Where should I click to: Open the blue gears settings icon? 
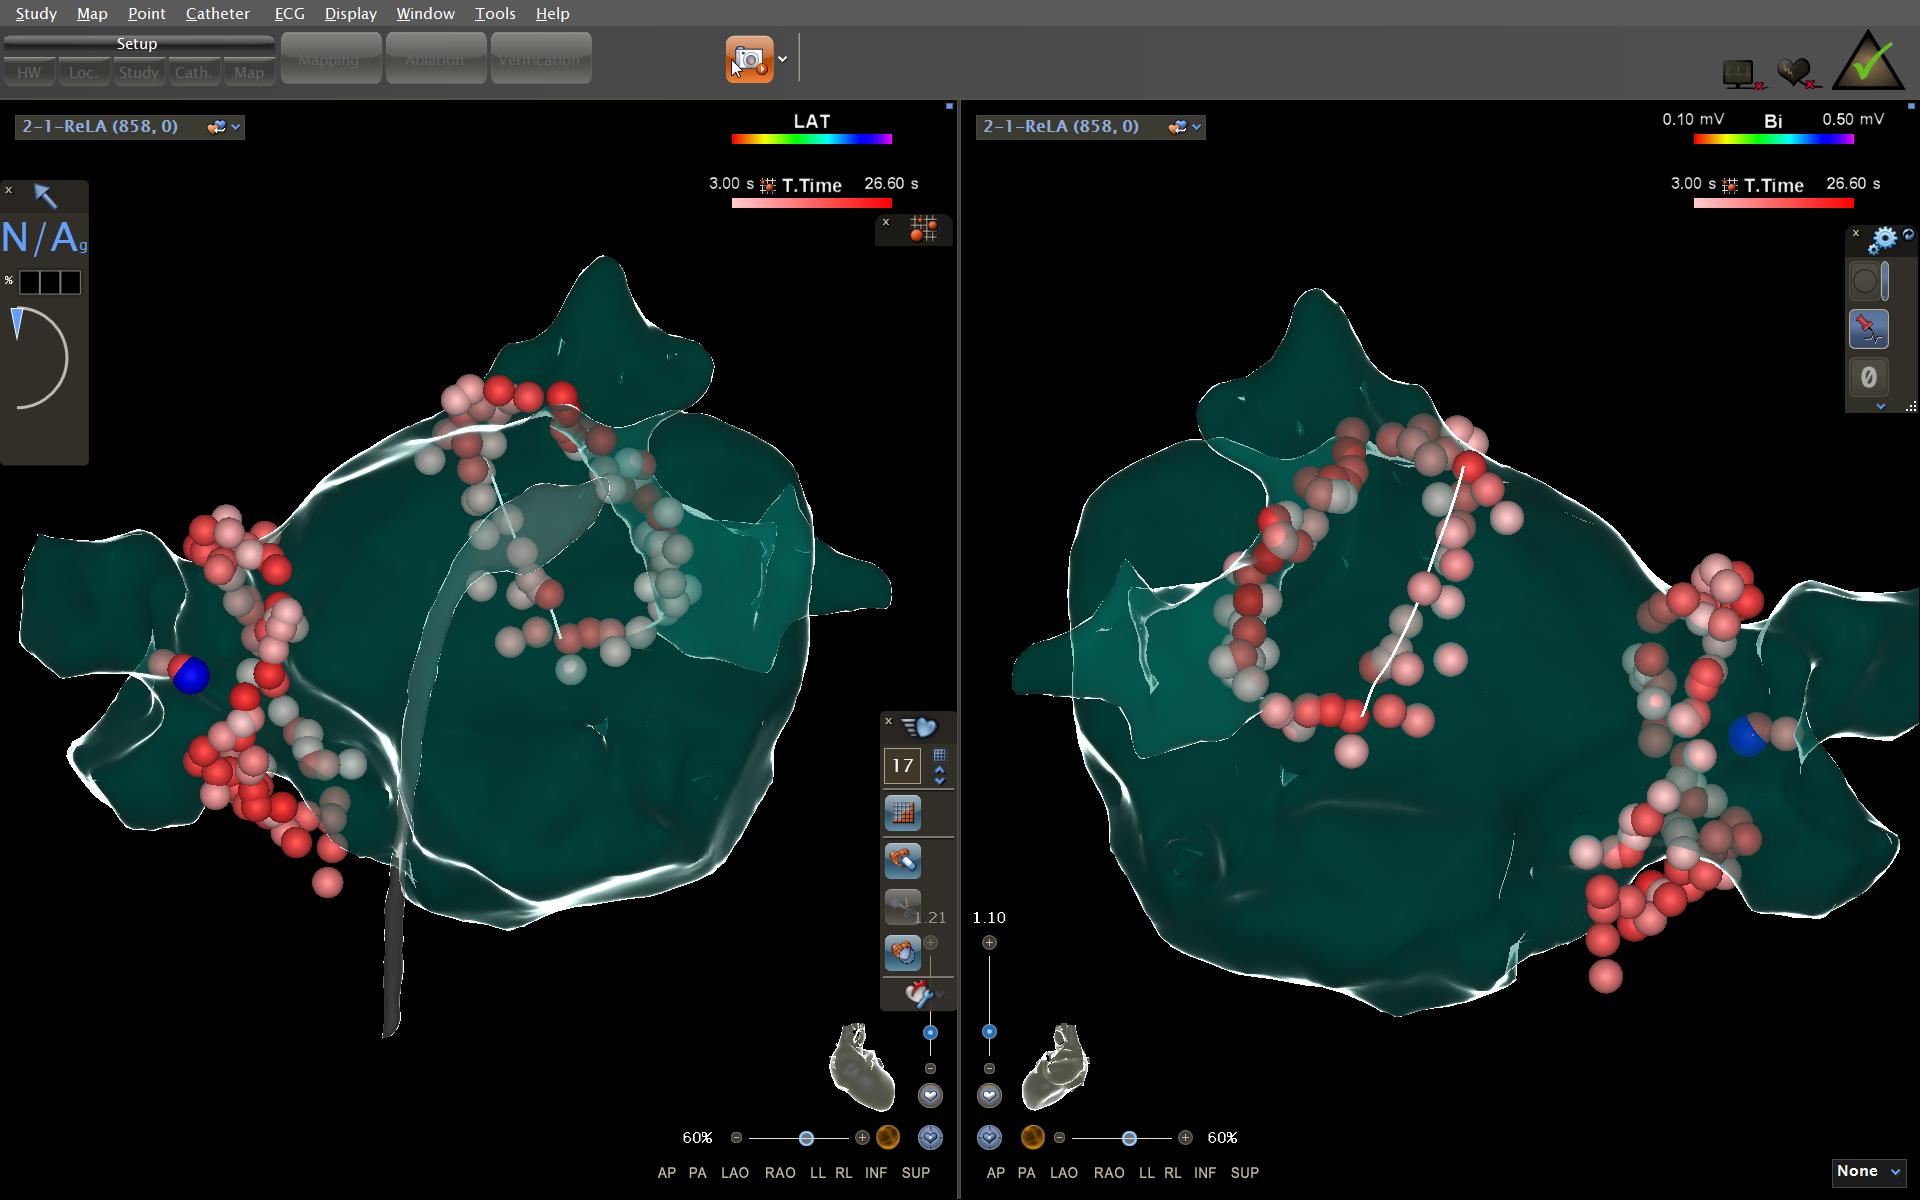[1882, 239]
